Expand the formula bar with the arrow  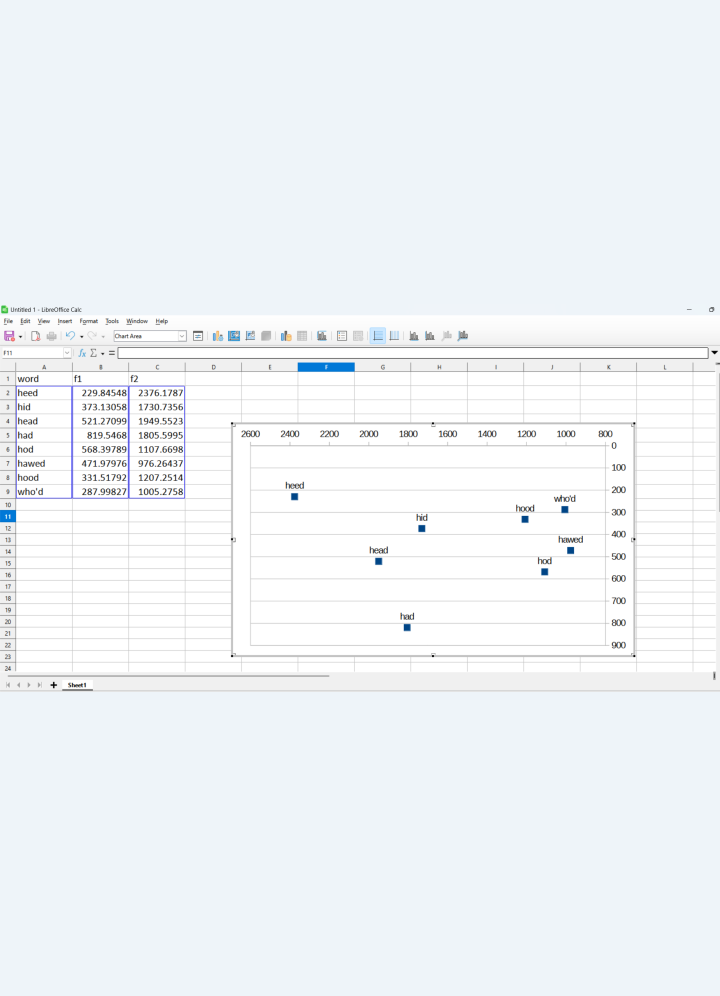(714, 353)
